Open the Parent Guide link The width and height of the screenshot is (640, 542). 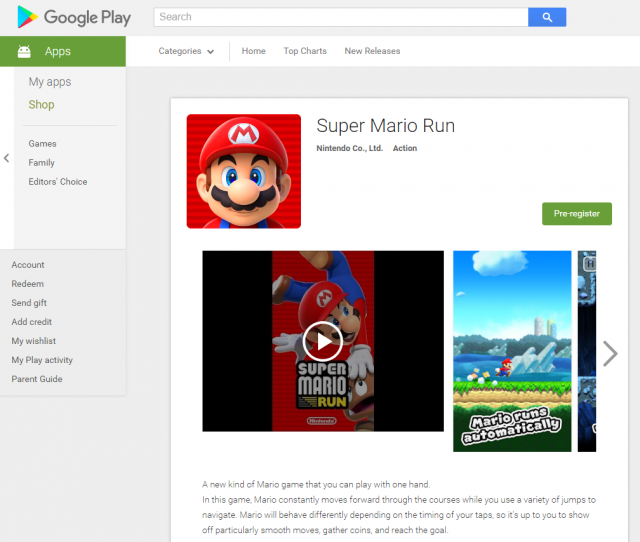37,379
